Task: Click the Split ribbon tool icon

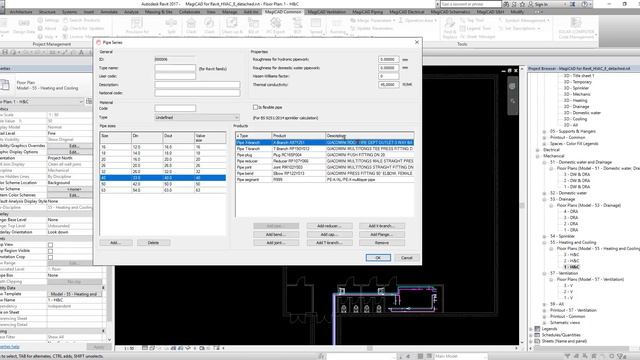Action: click(x=171, y=26)
